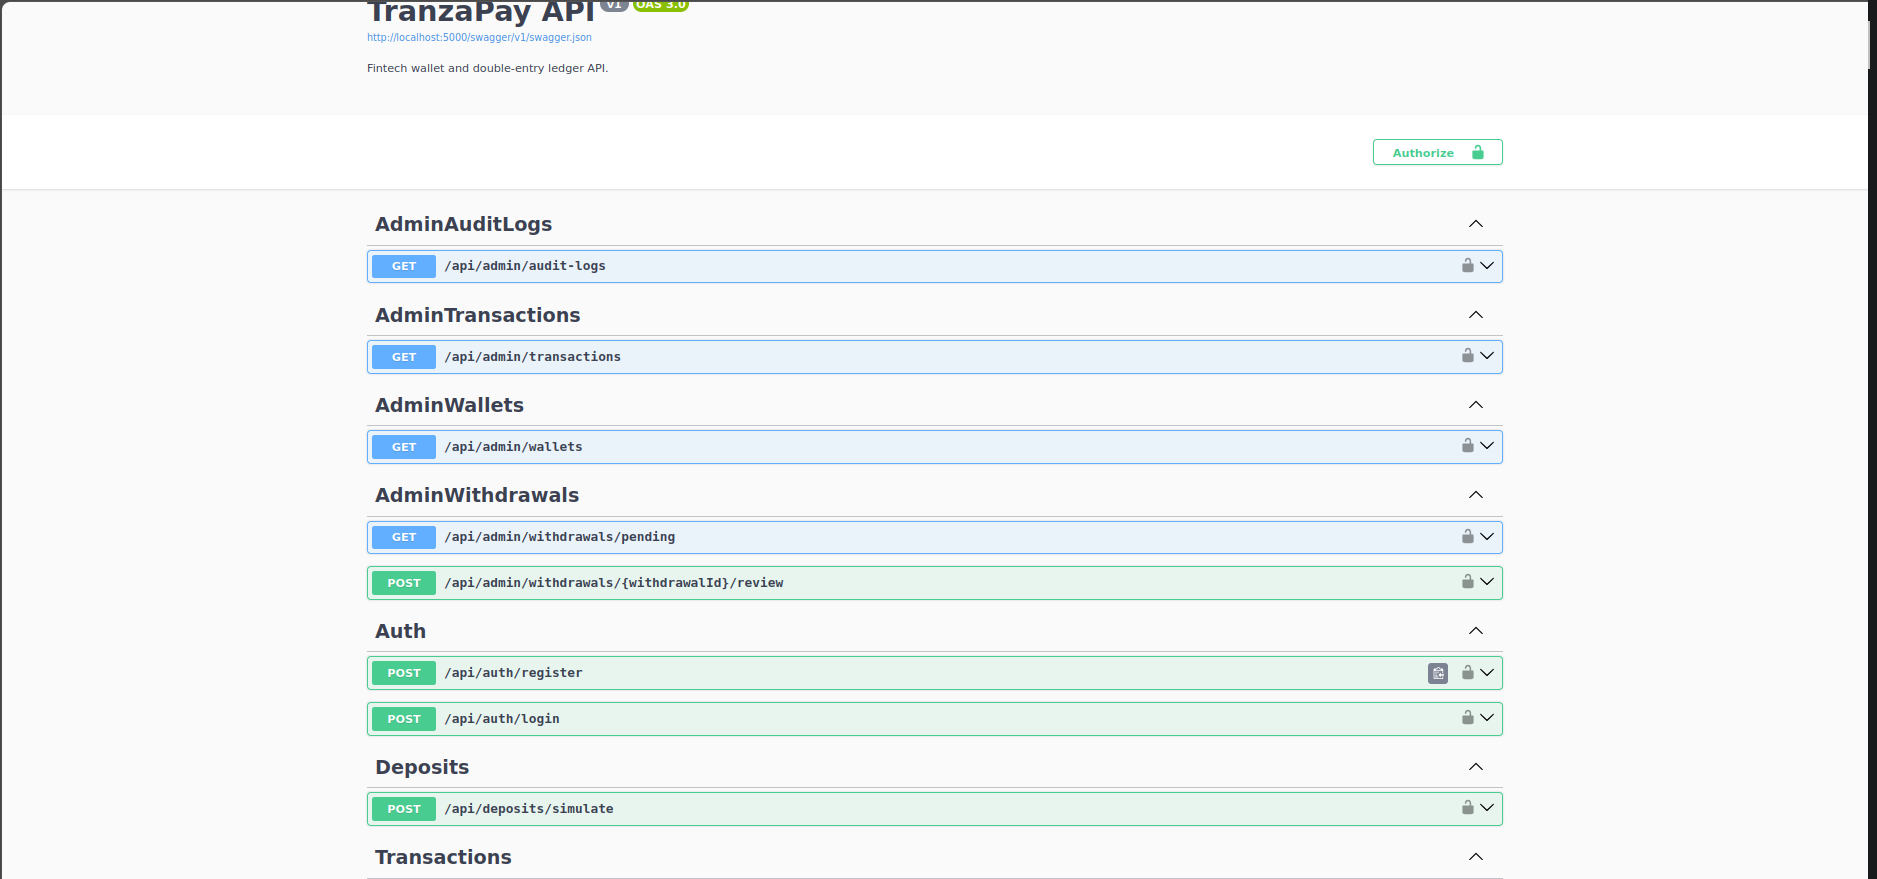Collapse the AdminAuditLogs section
The height and width of the screenshot is (879, 1877).
[x=1476, y=224]
